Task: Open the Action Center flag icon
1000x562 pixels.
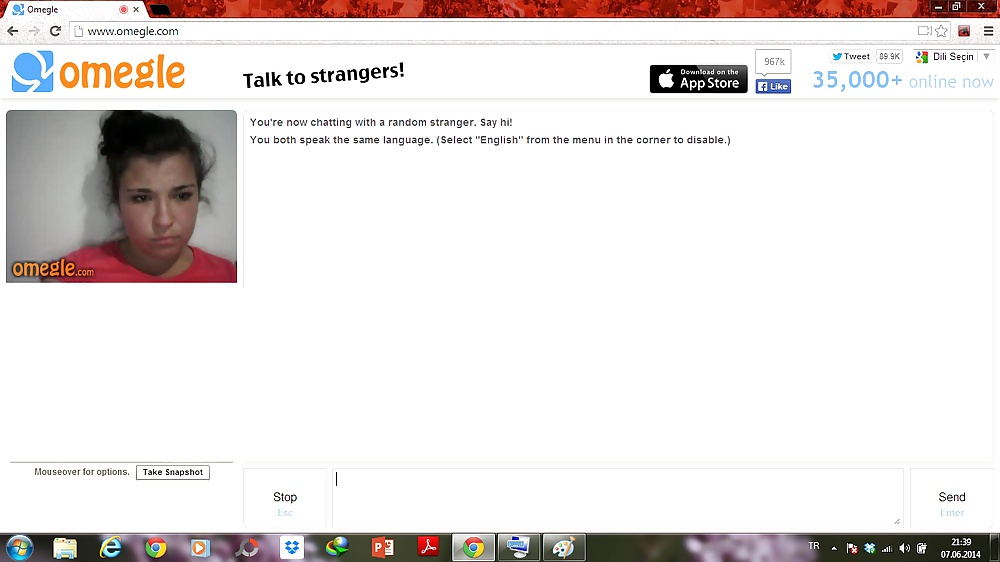Action: point(851,548)
